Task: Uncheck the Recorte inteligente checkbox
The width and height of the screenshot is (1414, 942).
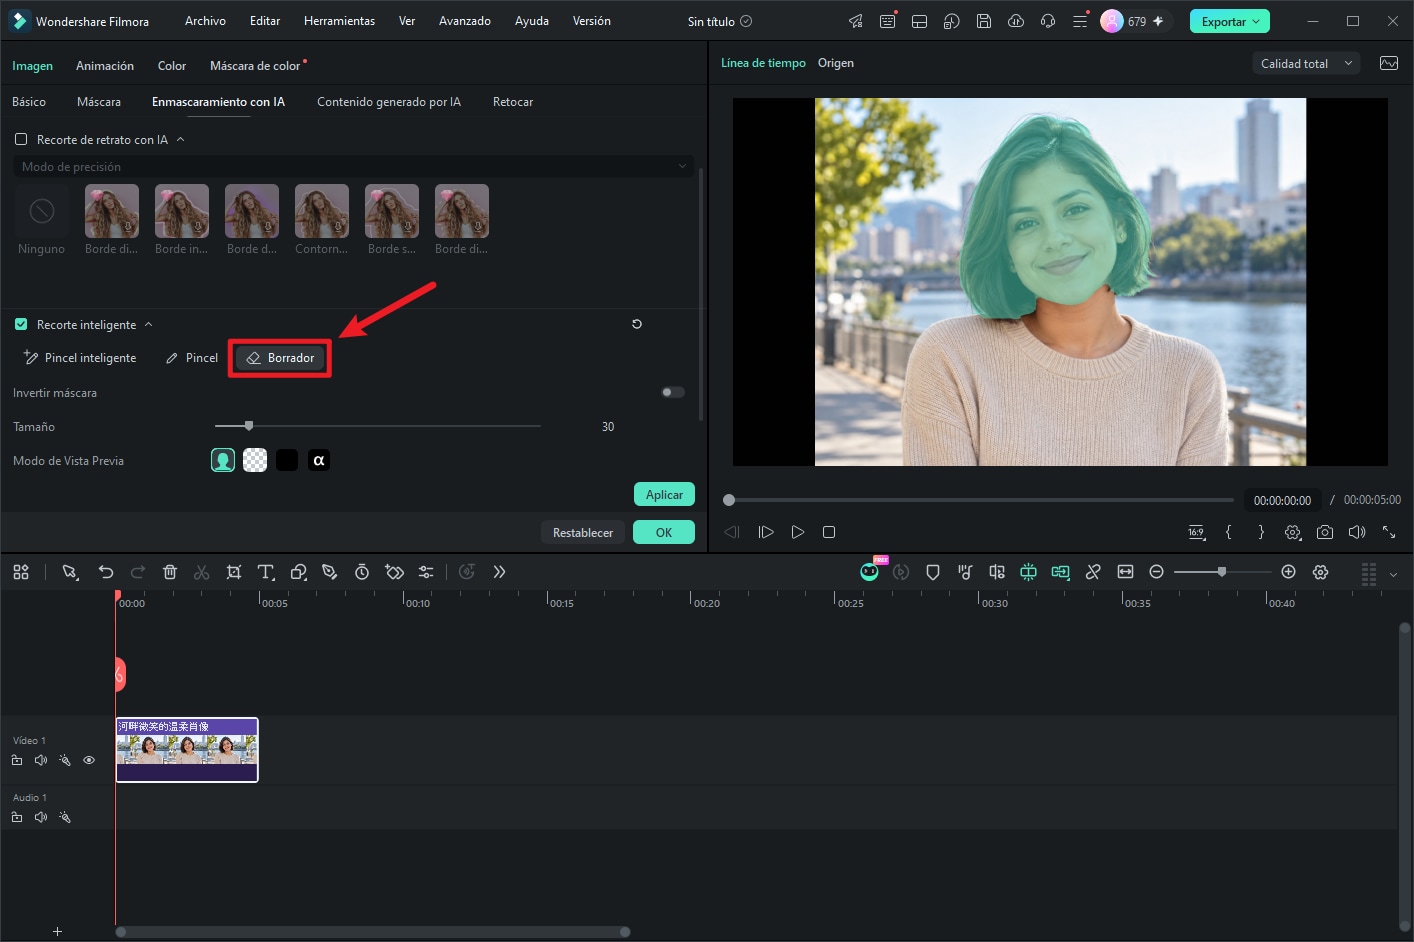Action: click(21, 324)
